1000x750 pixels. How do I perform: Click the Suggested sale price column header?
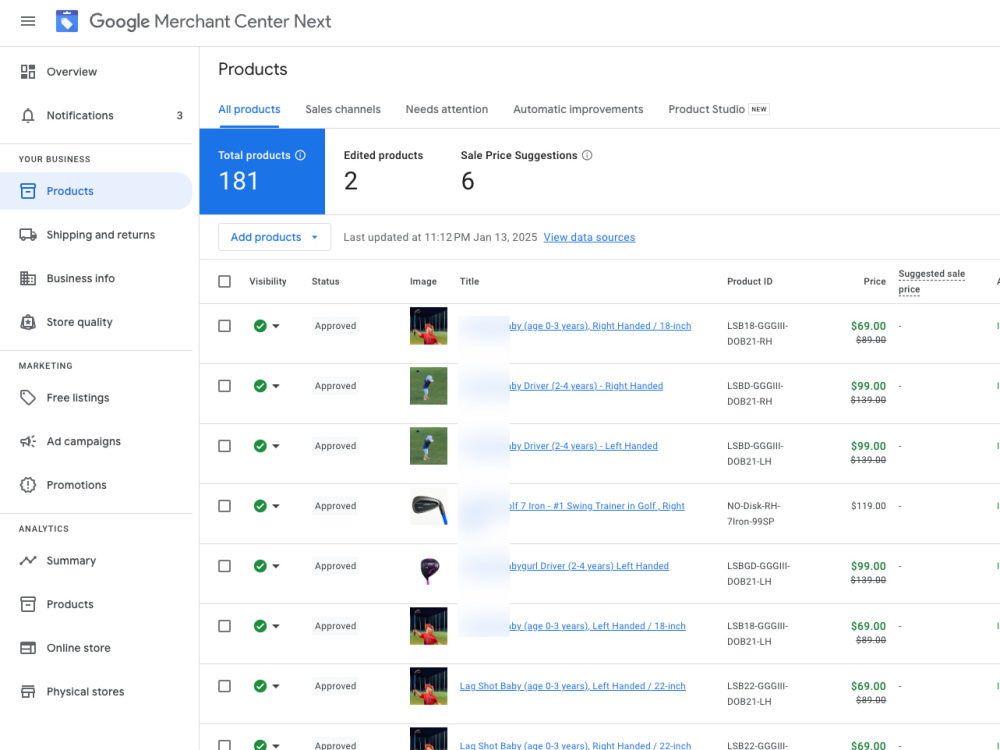click(931, 281)
